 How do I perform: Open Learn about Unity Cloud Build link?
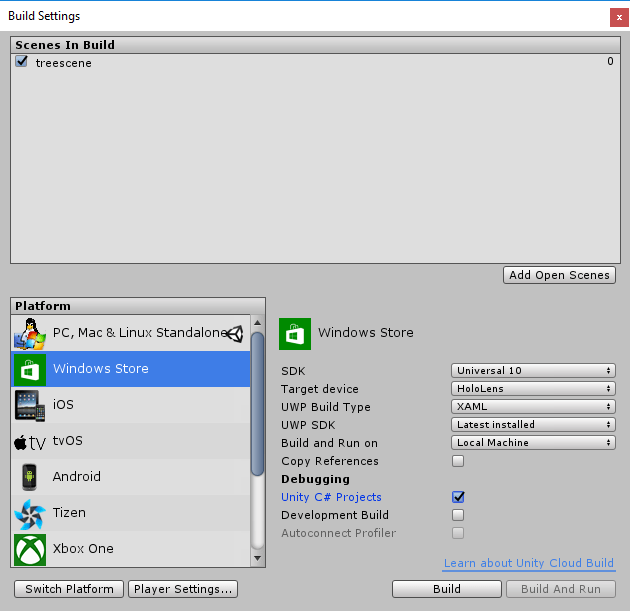[529, 563]
